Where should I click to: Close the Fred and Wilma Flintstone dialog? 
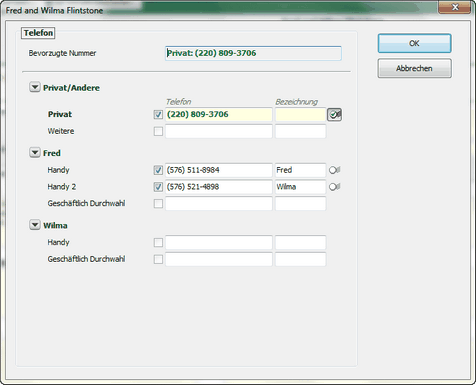[456, 7]
